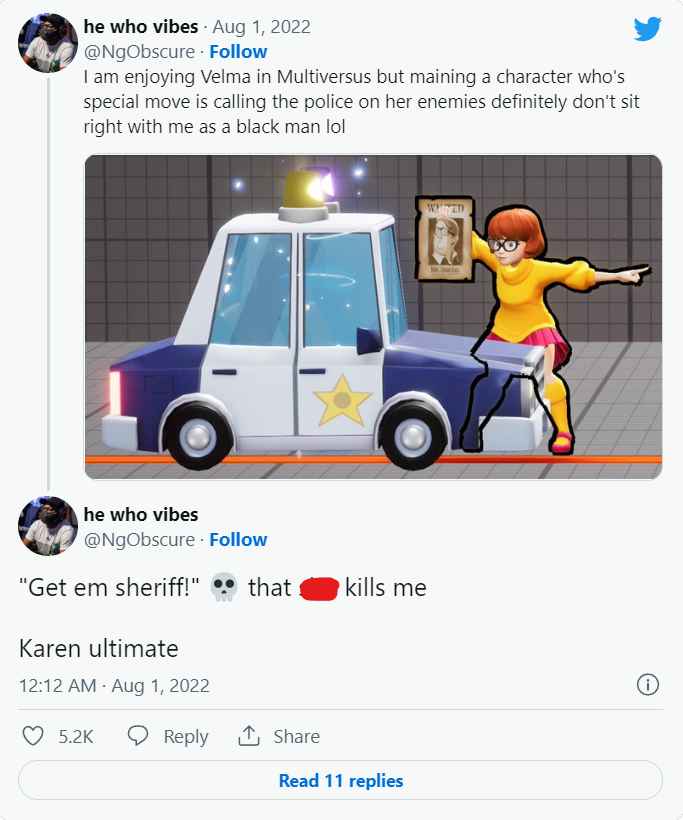Click the @NgObscure handle in top tweet

pos(139,52)
